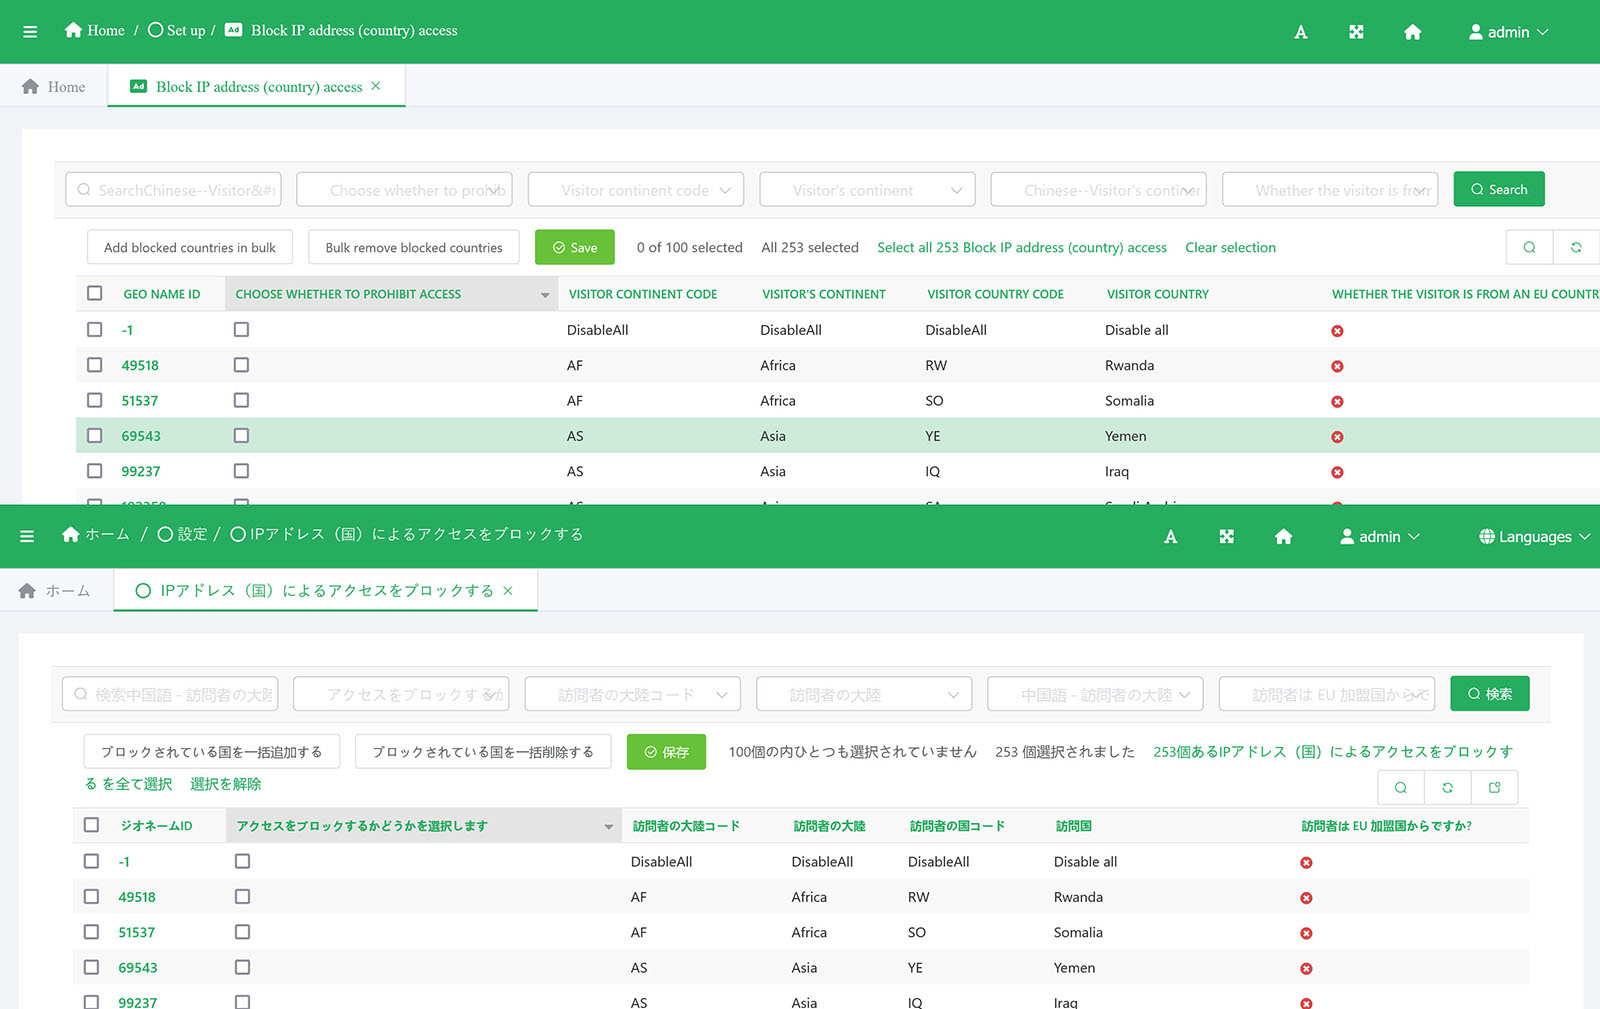1600x1009 pixels.
Task: Select row 99237 checkbox in English table
Action: coord(95,470)
